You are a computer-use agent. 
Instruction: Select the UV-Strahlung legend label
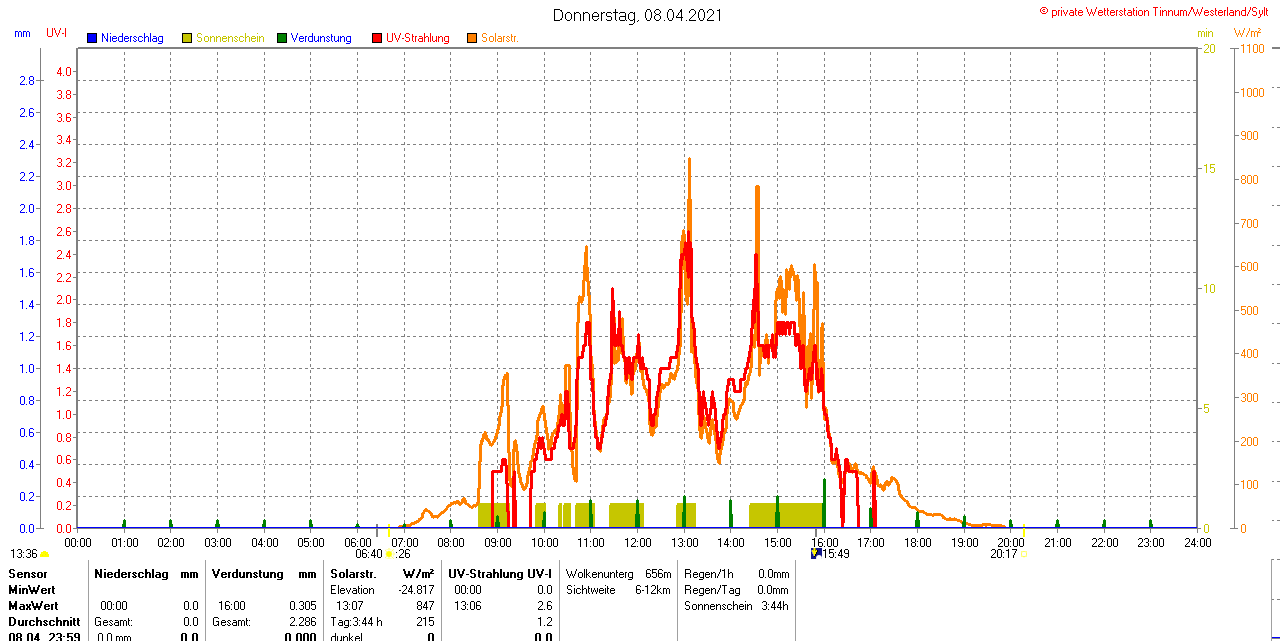tap(418, 38)
